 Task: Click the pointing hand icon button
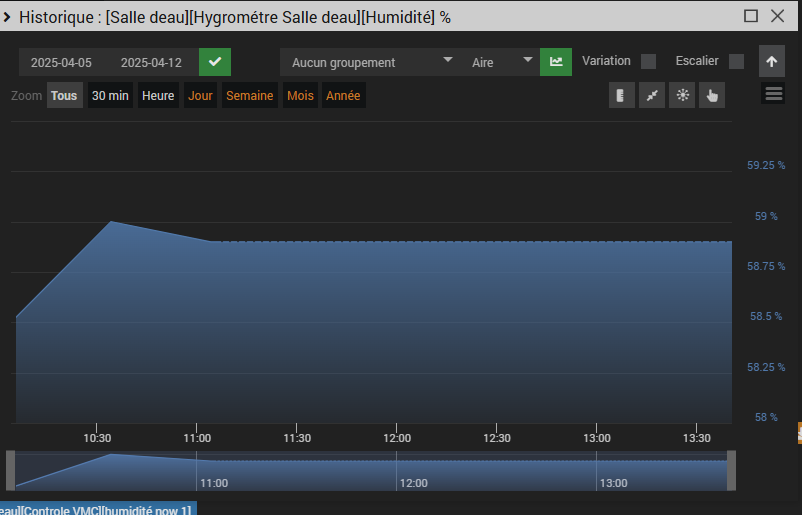pyautogui.click(x=712, y=95)
